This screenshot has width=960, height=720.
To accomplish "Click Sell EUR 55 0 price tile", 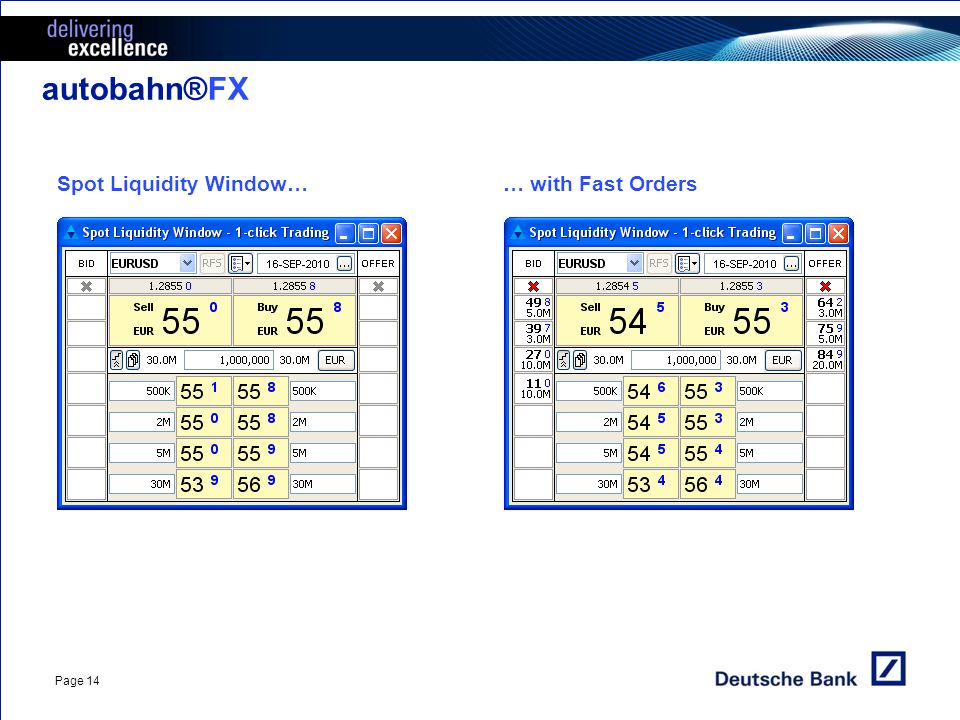I will coord(171,320).
